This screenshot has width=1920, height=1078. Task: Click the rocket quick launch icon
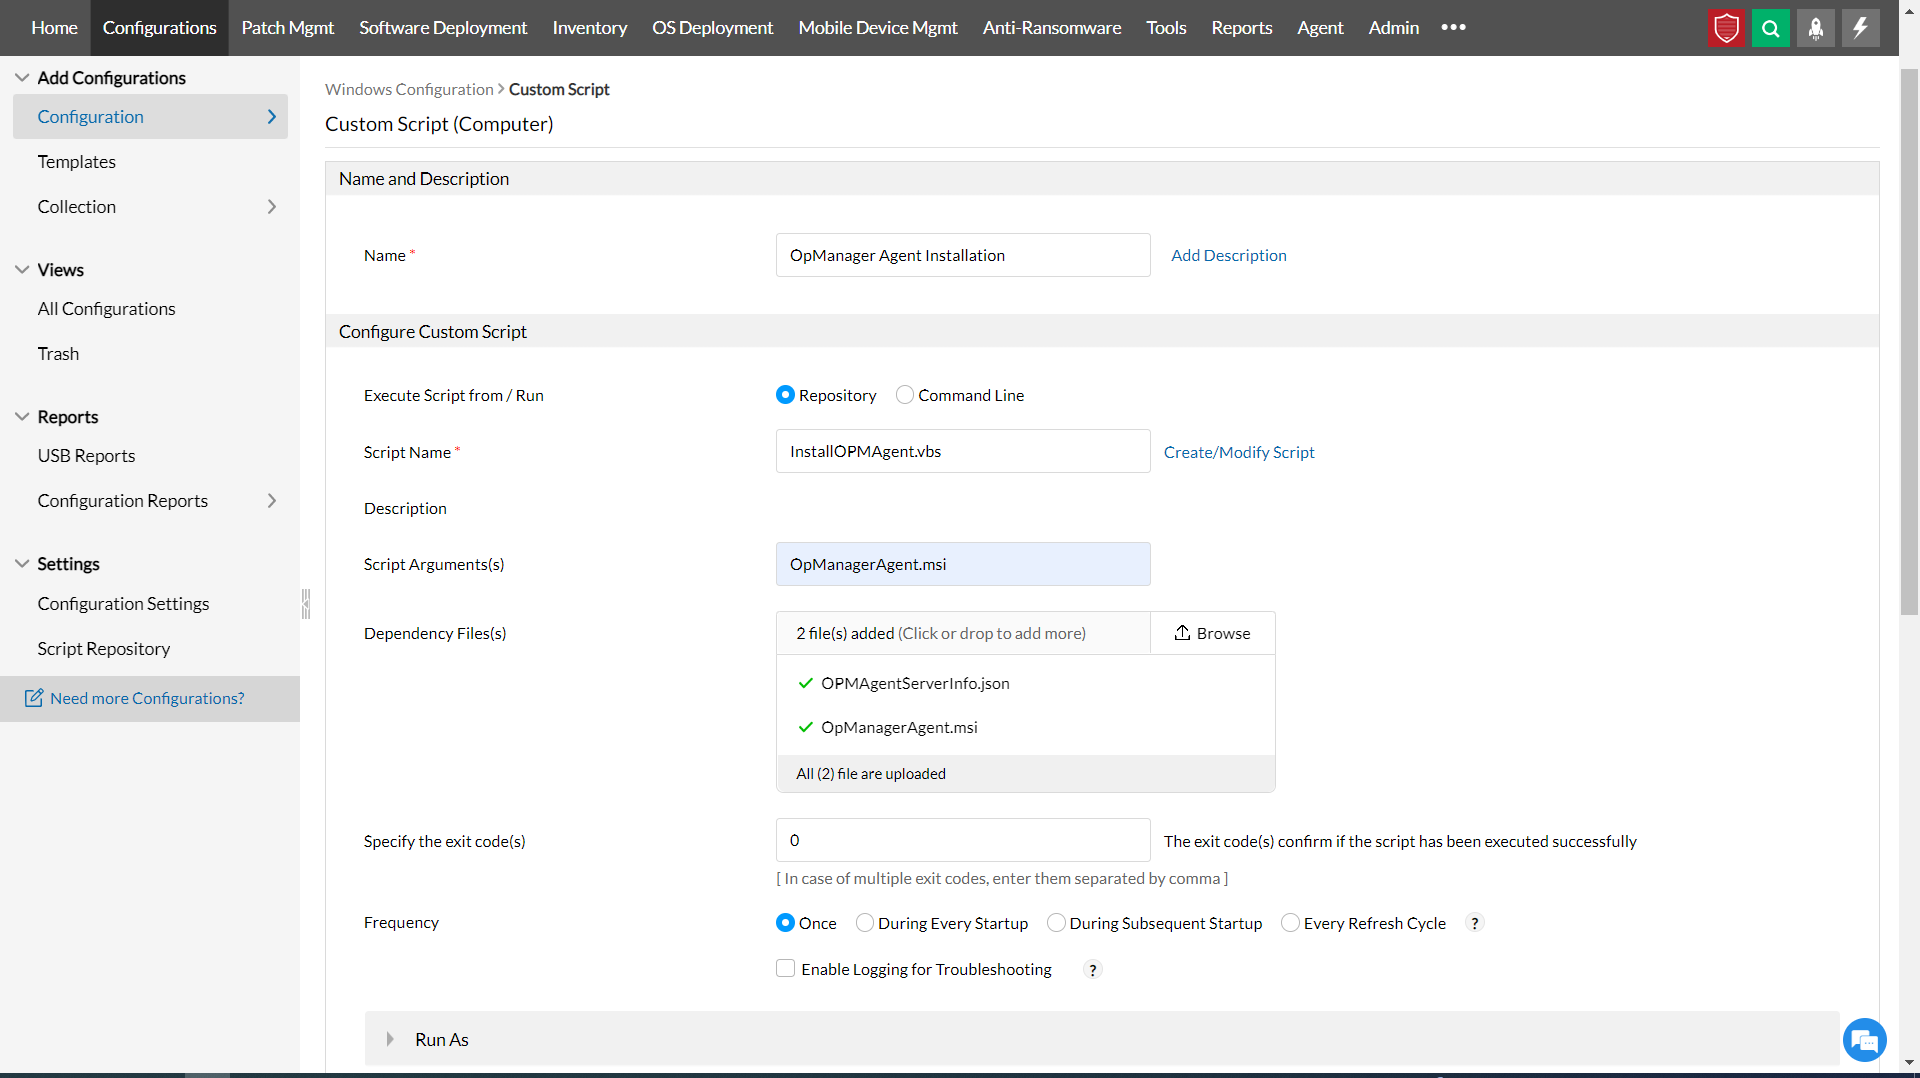(1815, 28)
